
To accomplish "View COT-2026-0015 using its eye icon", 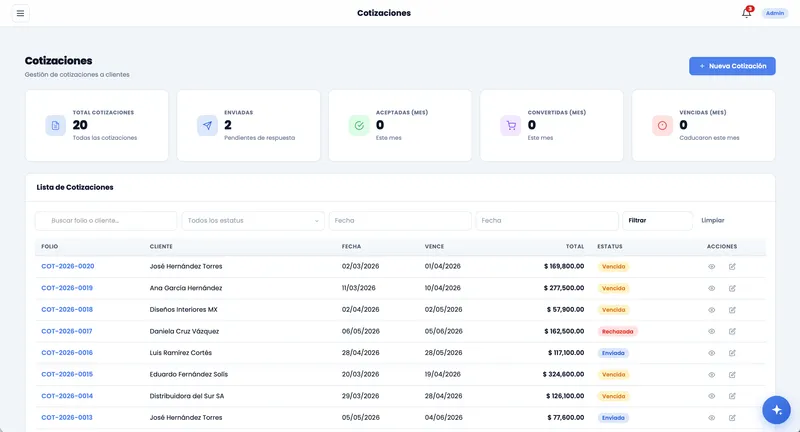I will (711, 375).
